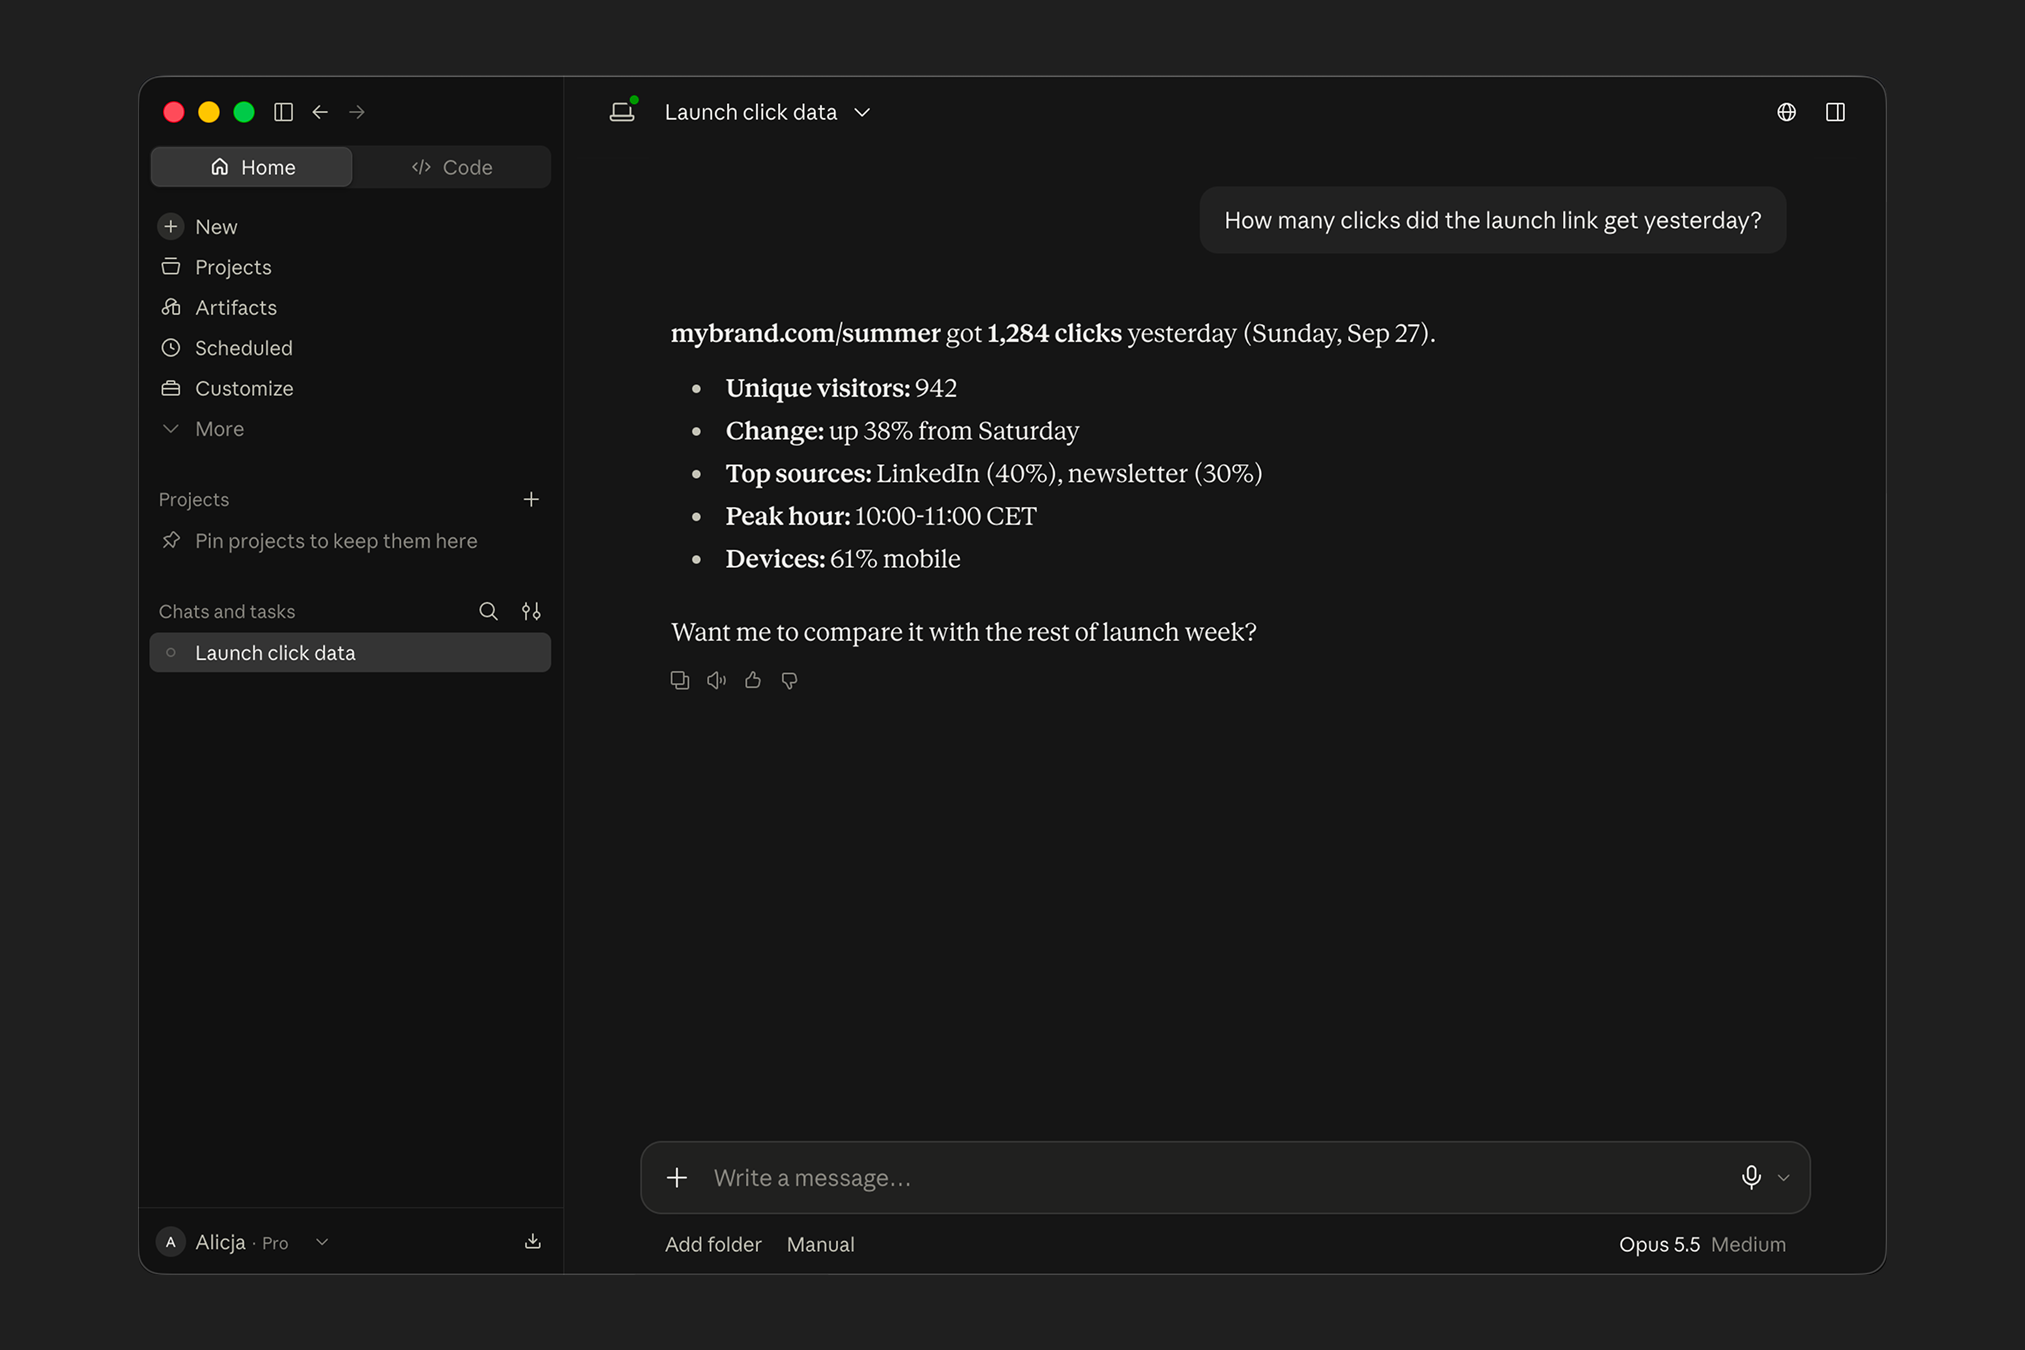This screenshot has width=2025, height=1350.
Task: Open the right side panel icon
Action: 1835,112
